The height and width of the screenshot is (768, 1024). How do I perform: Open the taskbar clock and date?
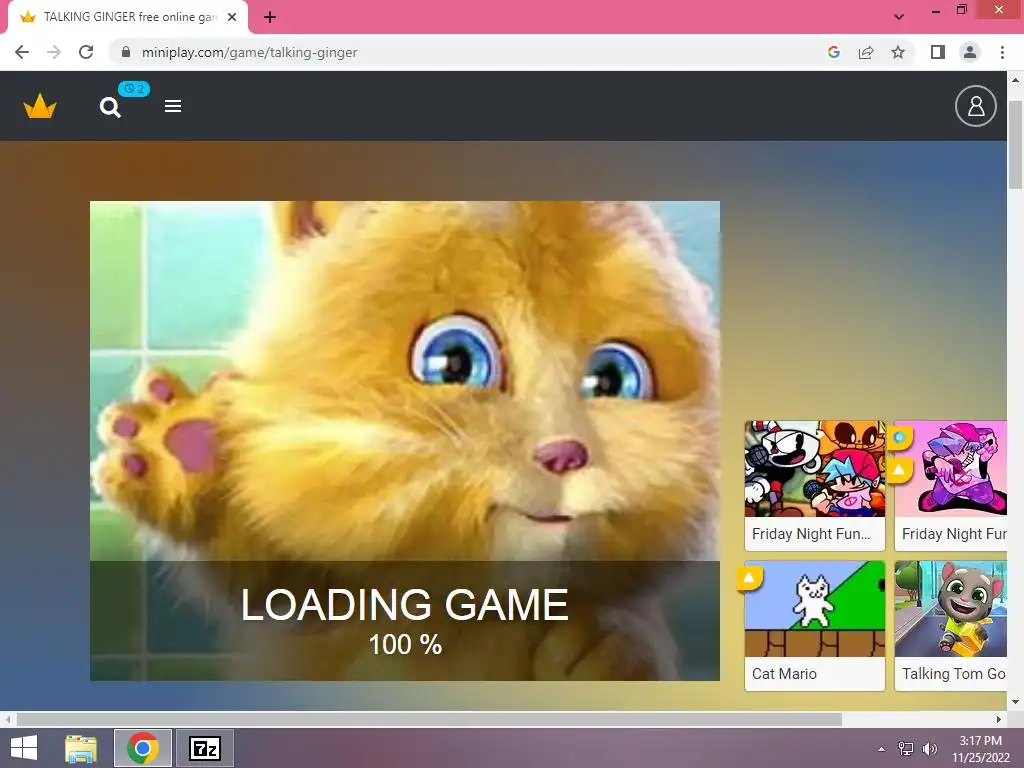click(x=980, y=749)
